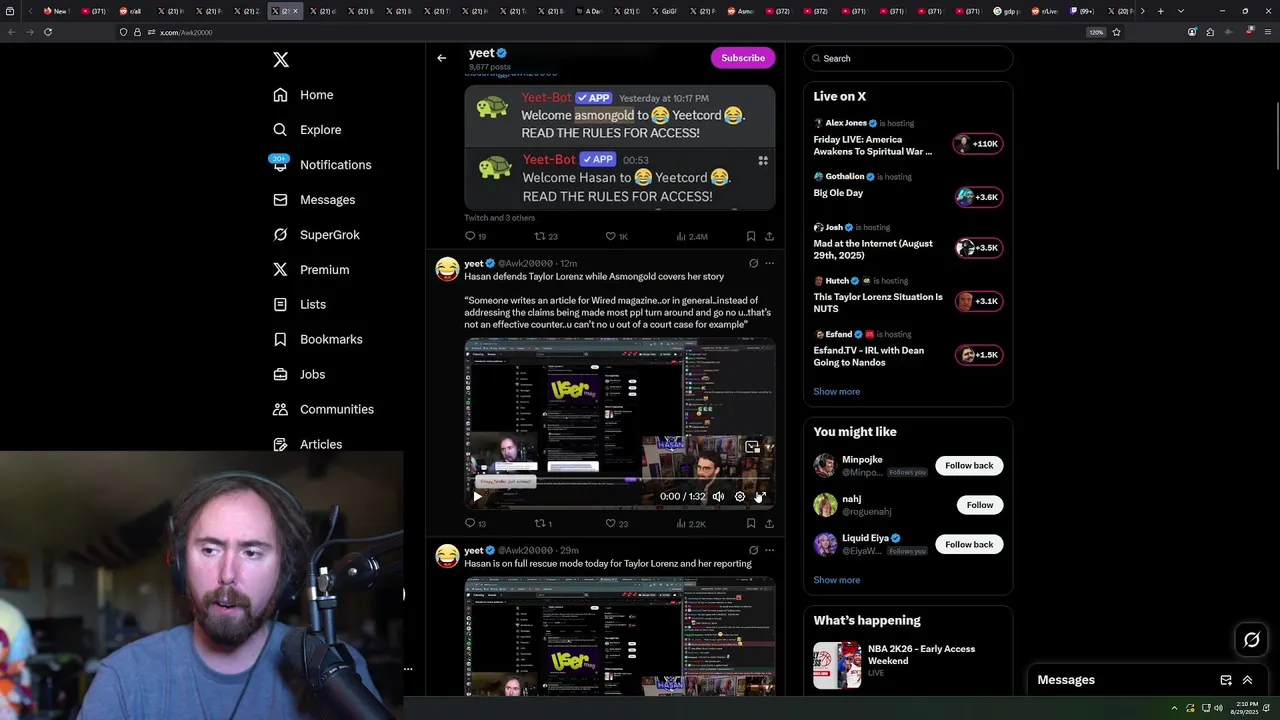
Task: Bookmark the post with 2.4M views
Action: (751, 236)
